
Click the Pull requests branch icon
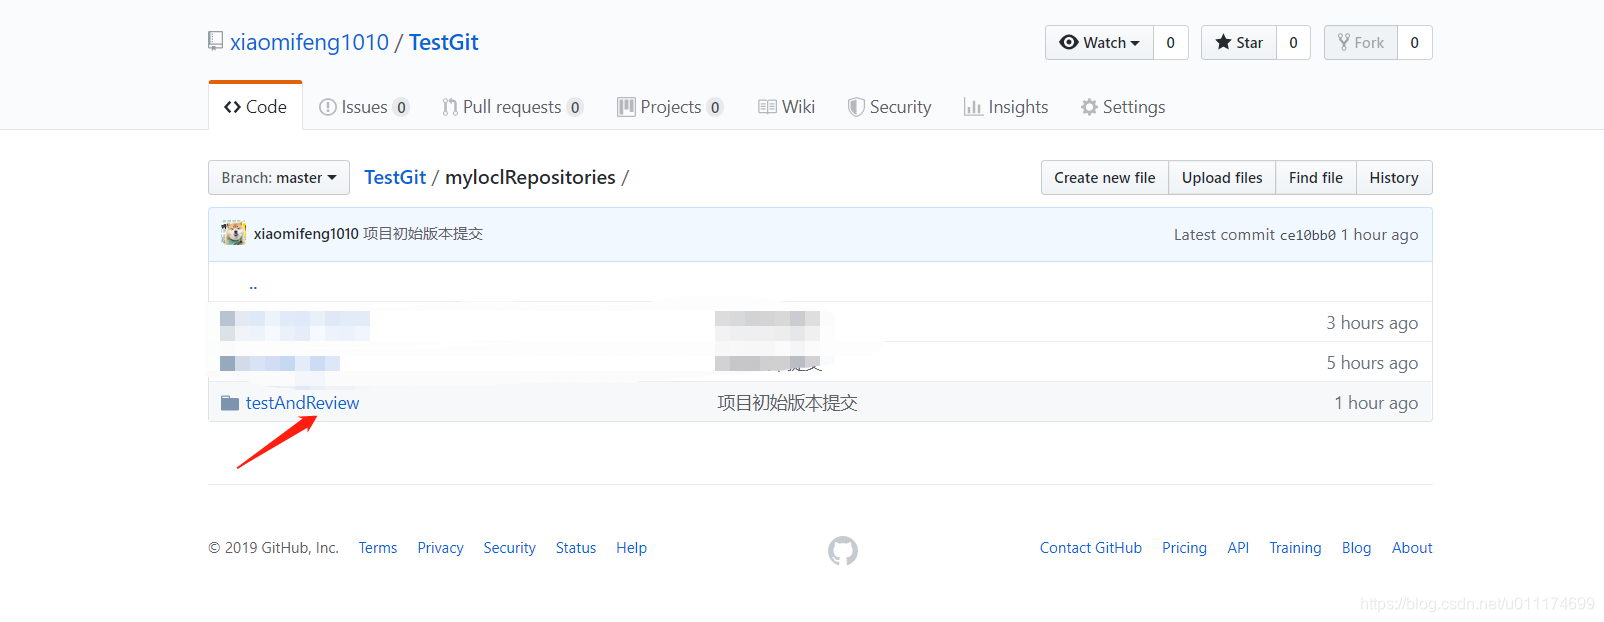(450, 107)
